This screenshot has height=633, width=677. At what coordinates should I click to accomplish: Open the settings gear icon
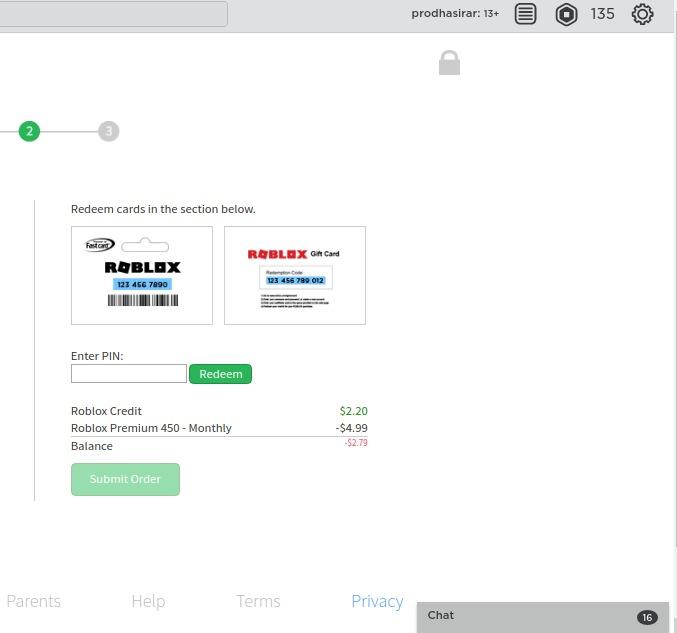[642, 14]
